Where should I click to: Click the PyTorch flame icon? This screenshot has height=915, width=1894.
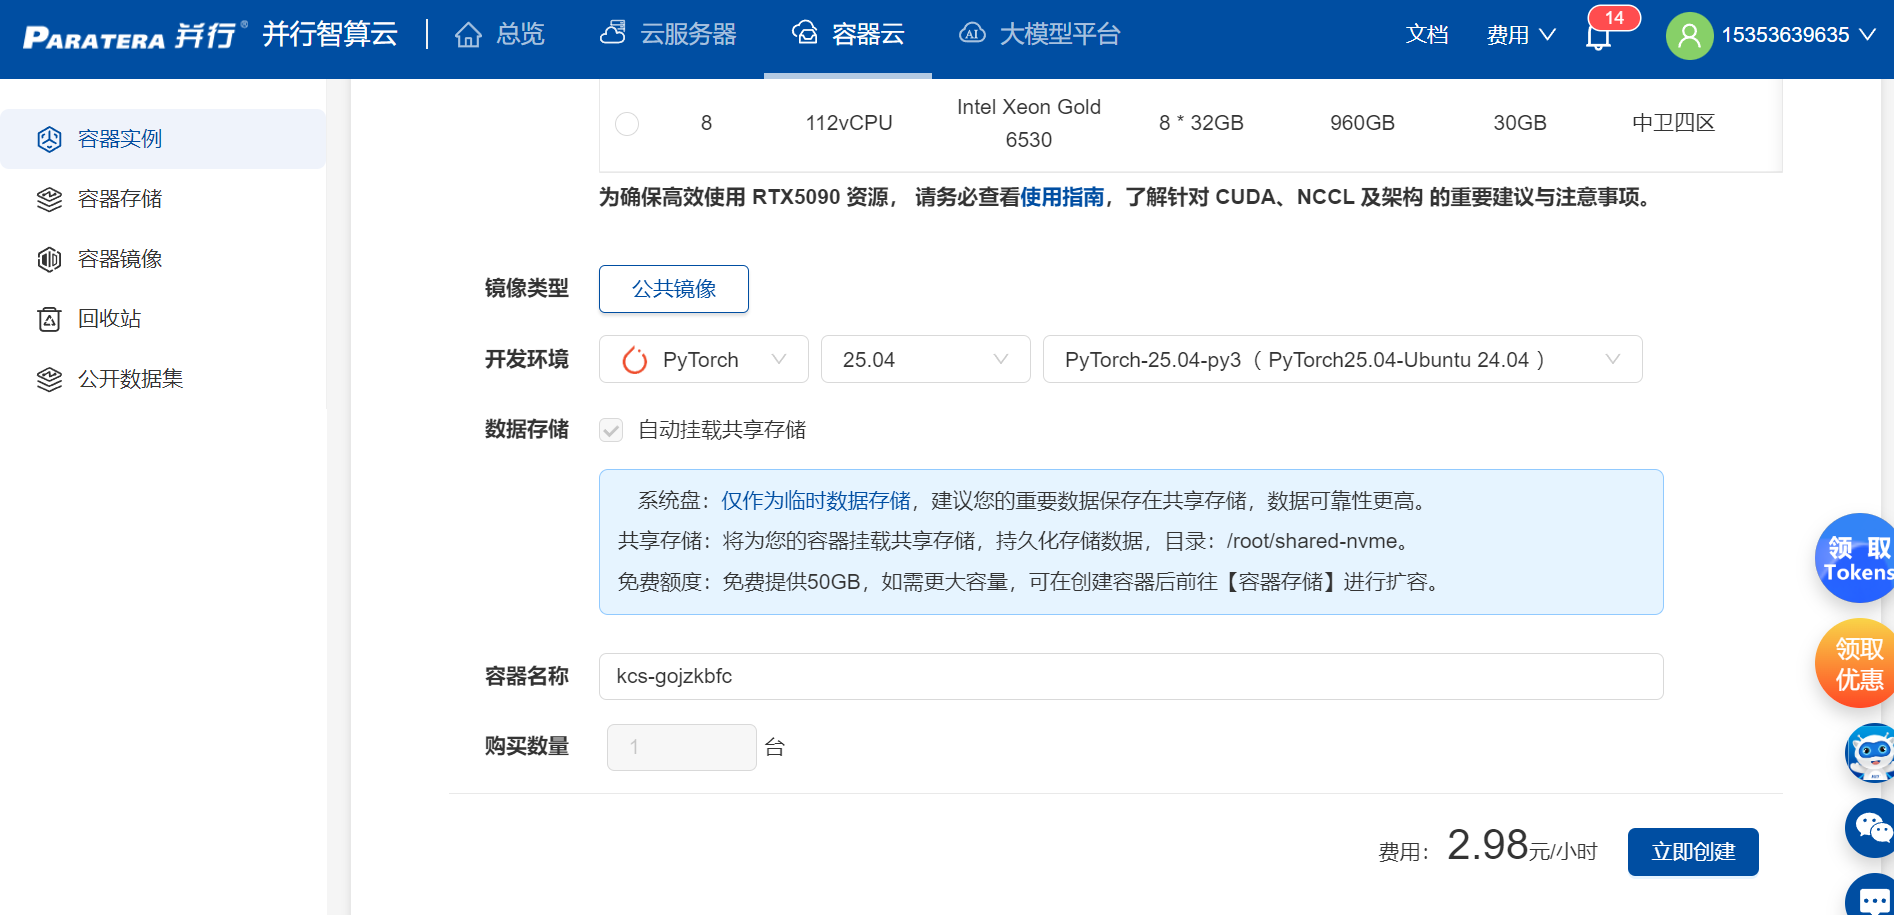tap(635, 360)
